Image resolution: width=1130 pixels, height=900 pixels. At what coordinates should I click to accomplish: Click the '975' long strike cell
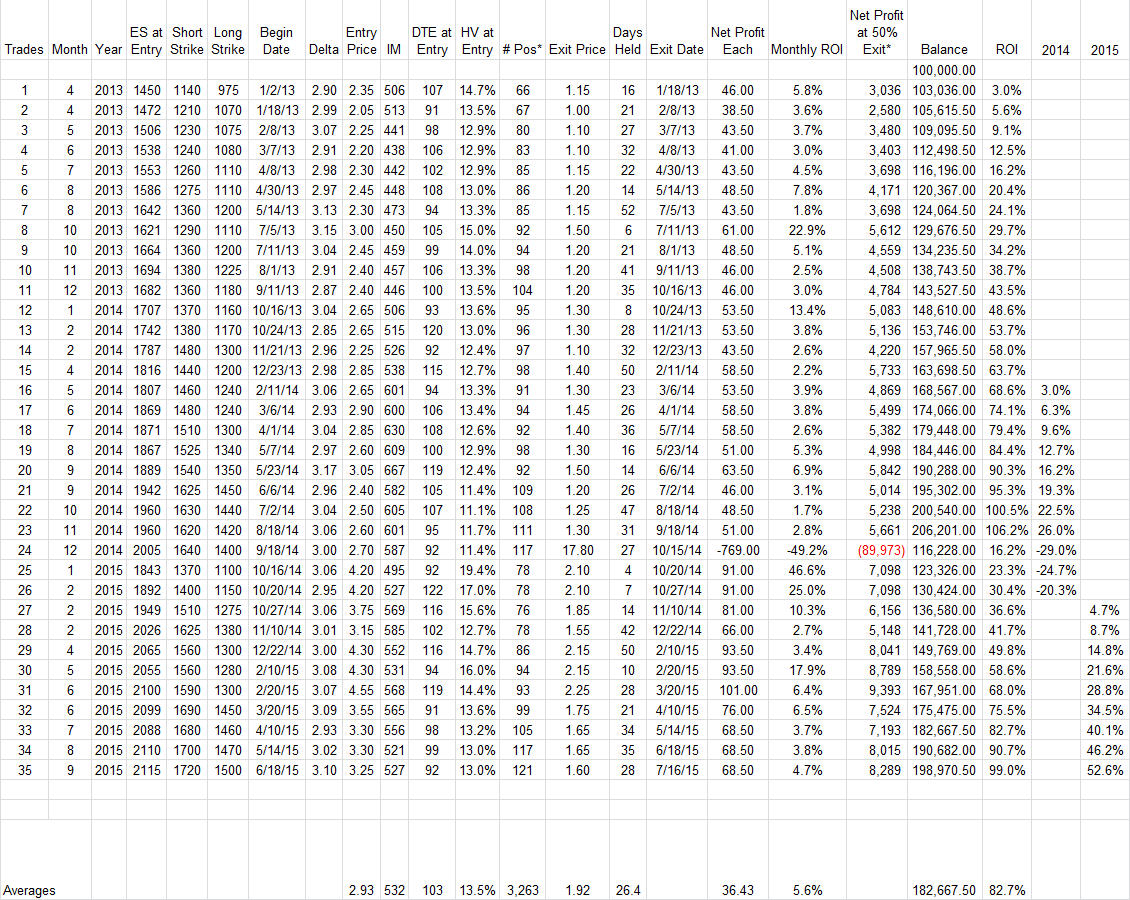(228, 90)
